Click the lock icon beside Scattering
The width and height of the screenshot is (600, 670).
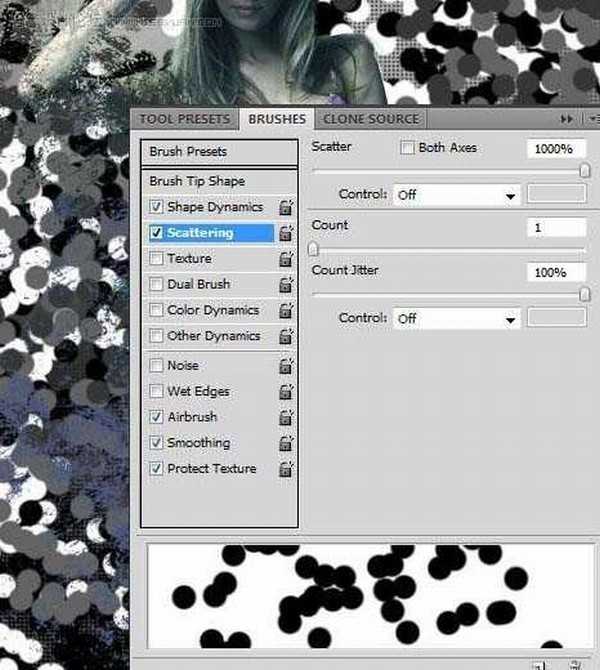tap(286, 234)
